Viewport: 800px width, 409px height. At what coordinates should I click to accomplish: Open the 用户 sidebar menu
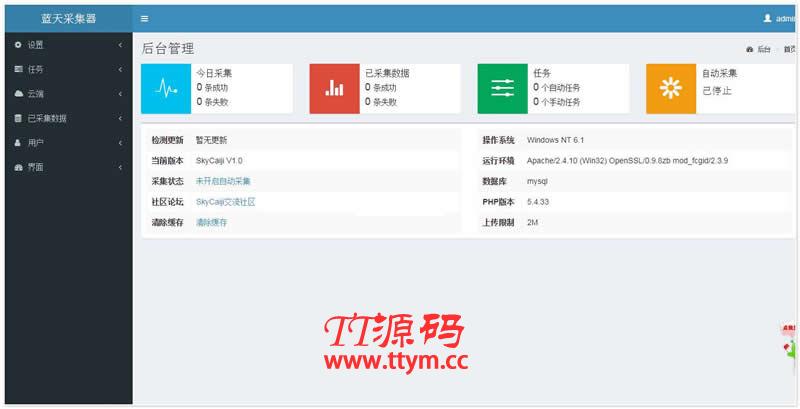tap(69, 143)
